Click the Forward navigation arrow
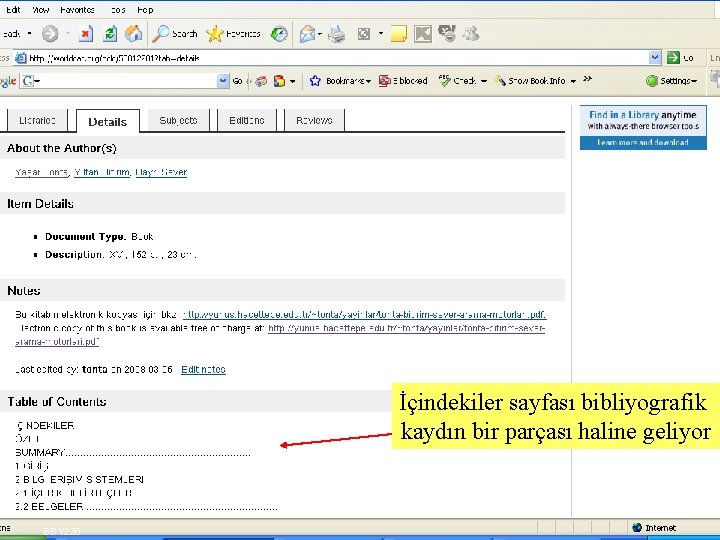Screen dimensions: 720x540 point(50,34)
